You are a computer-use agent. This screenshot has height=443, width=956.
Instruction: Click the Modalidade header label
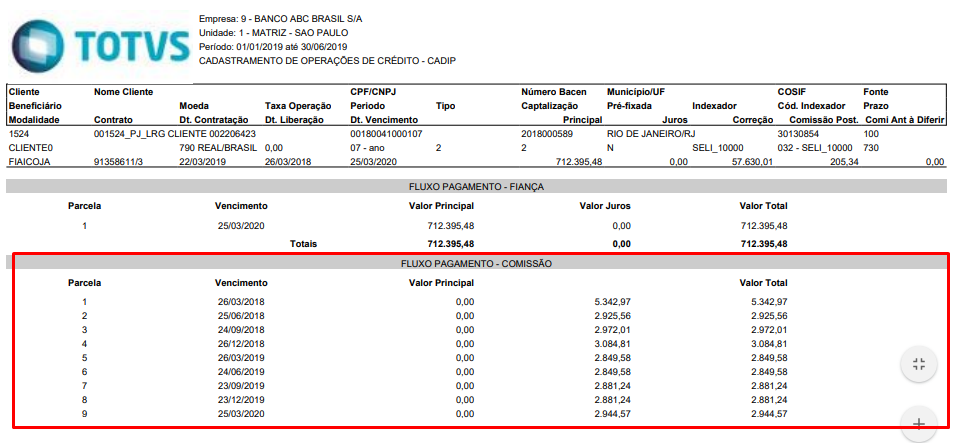click(34, 120)
